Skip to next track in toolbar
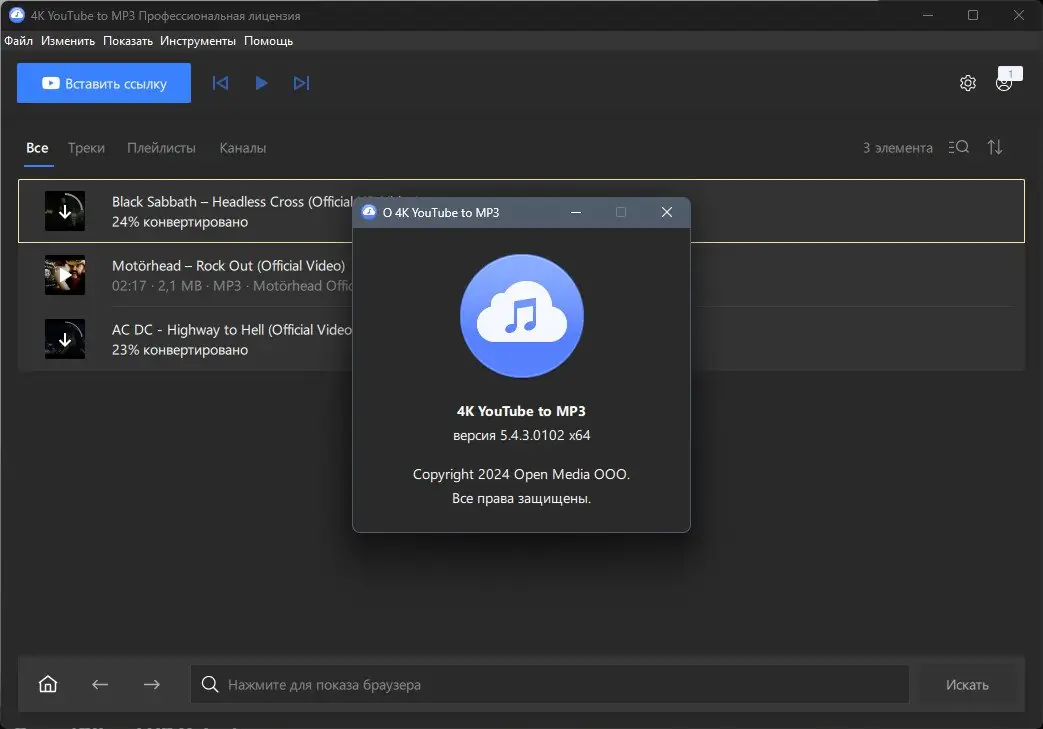1043x729 pixels. click(x=301, y=83)
